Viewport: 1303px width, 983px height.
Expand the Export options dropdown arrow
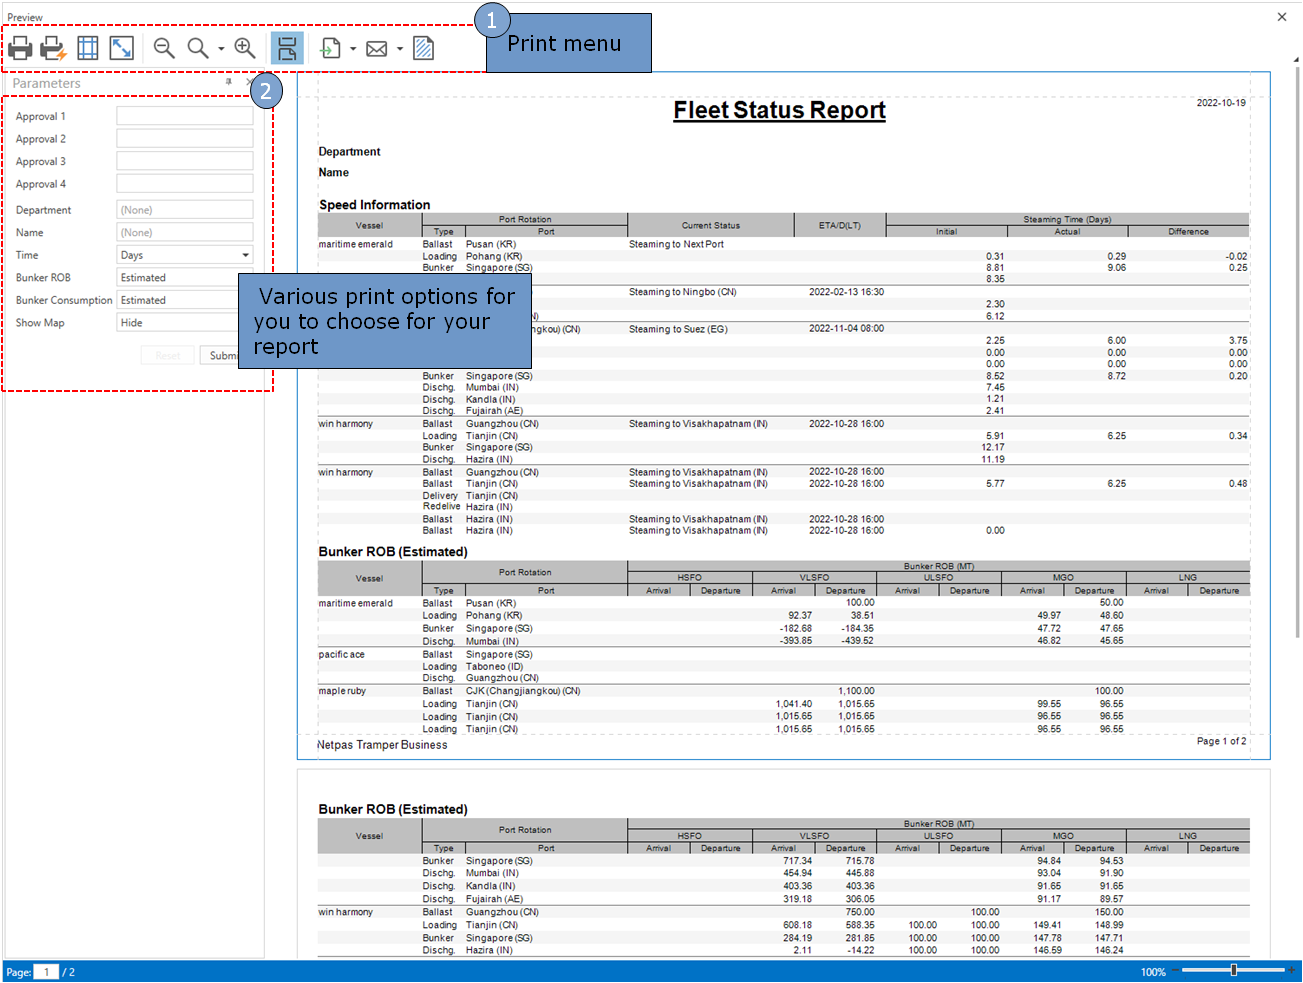pos(353,49)
